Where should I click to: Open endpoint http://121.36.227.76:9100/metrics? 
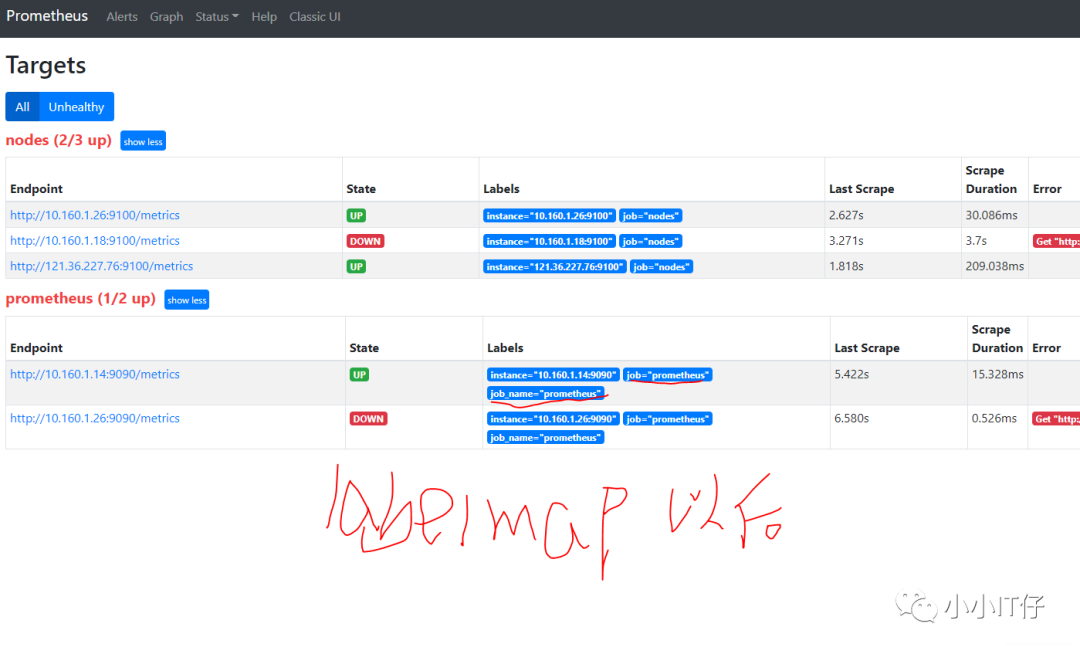point(101,266)
